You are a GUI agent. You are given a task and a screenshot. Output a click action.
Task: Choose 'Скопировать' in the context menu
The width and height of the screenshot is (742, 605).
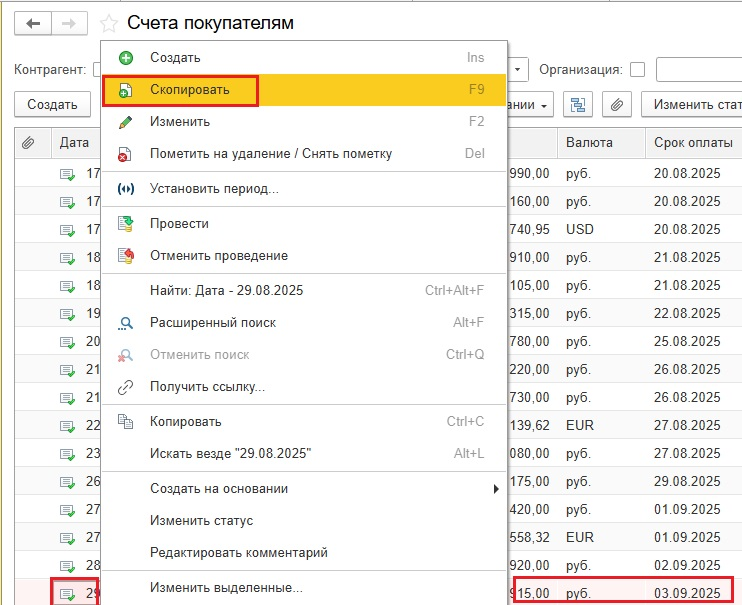[304, 89]
